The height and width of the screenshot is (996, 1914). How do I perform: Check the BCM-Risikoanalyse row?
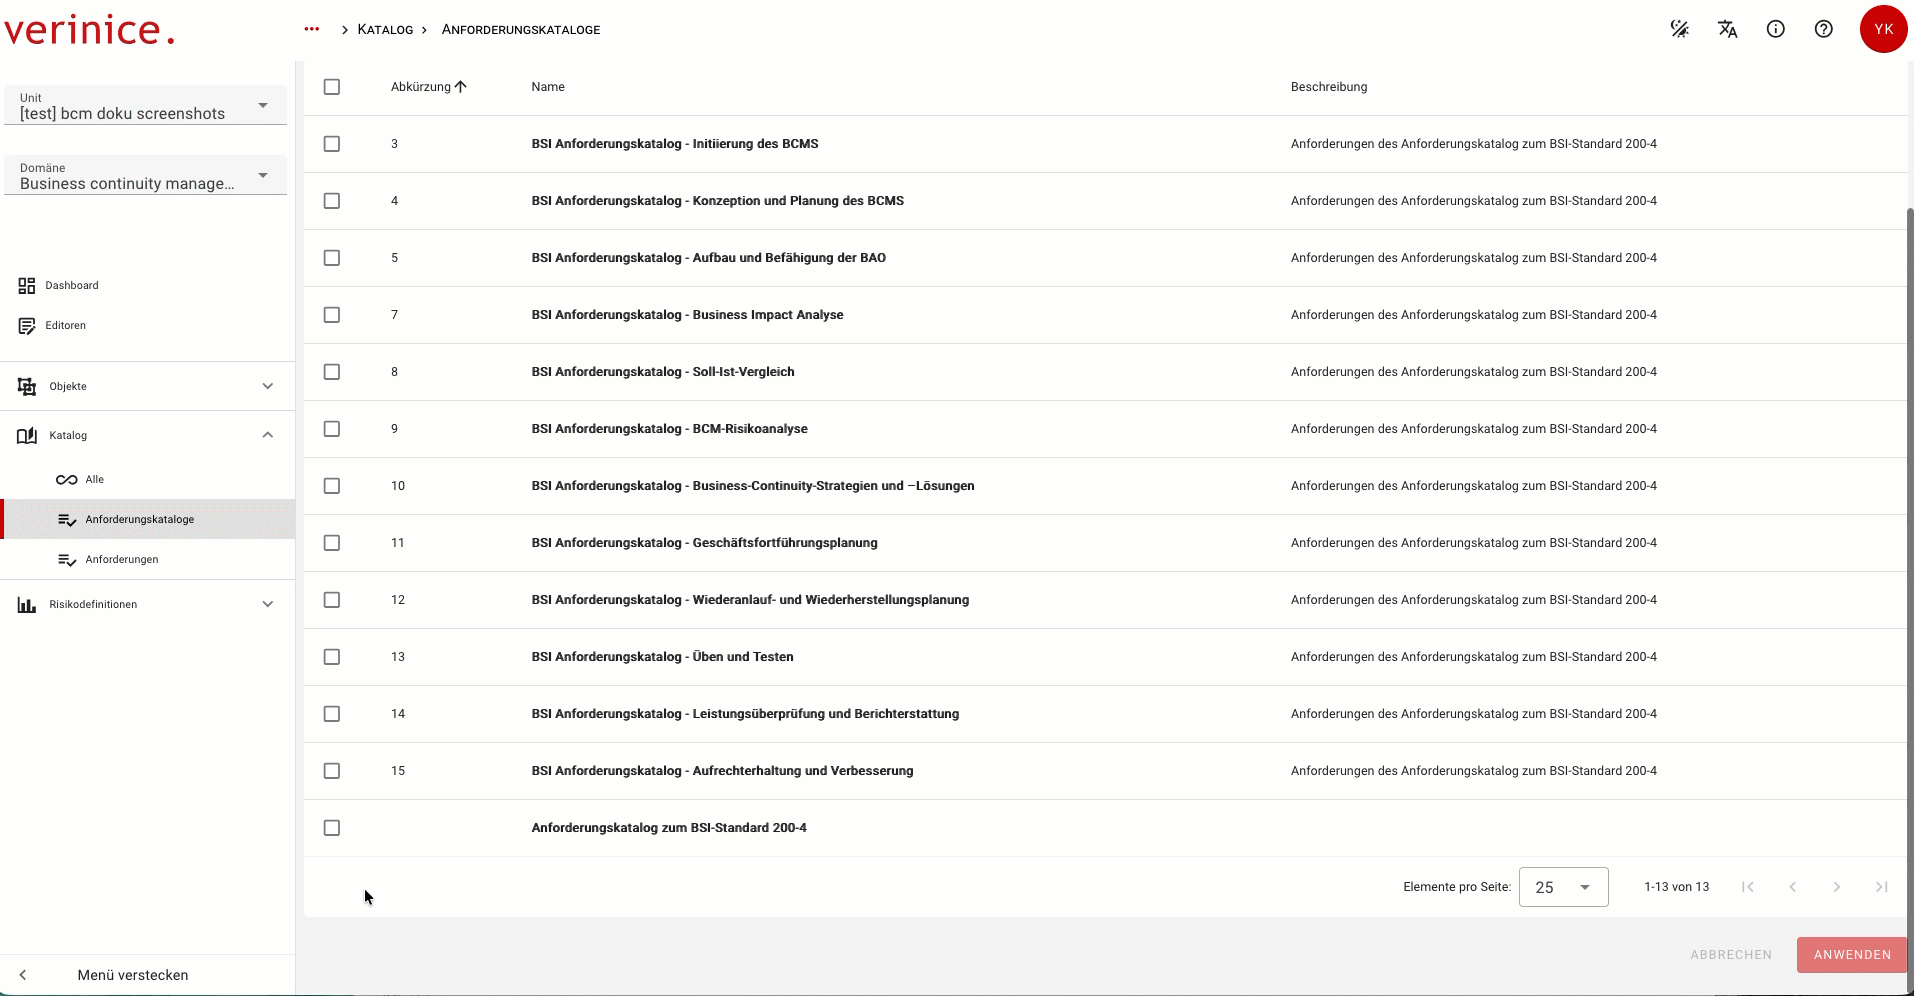point(332,429)
